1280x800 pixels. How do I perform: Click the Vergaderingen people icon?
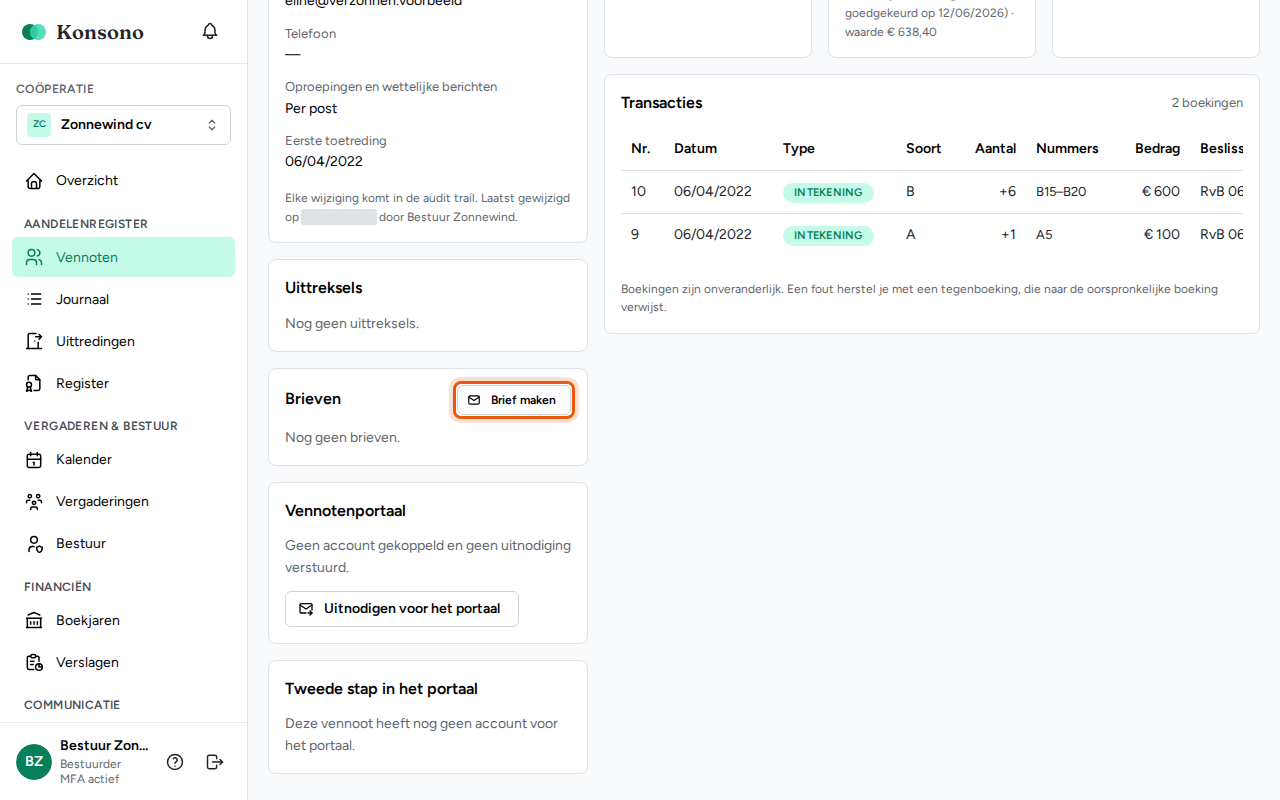[34, 502]
